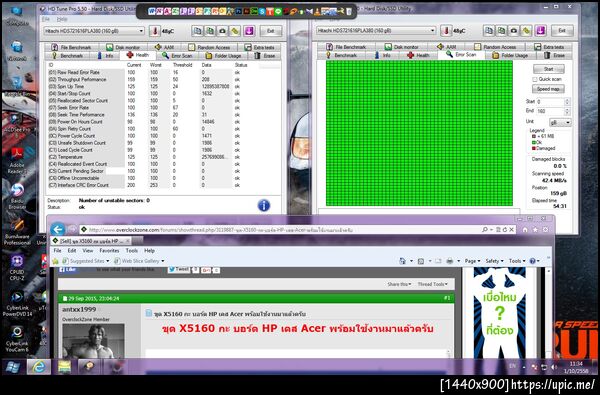Open drive selector in left HD Tune window
This screenshot has height=395, width=600.
tap(94, 31)
